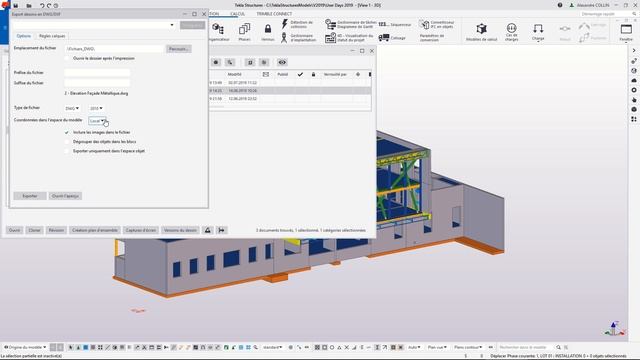Click the pin icon at document list bottom
640x360 pixels.
(x=221, y=230)
